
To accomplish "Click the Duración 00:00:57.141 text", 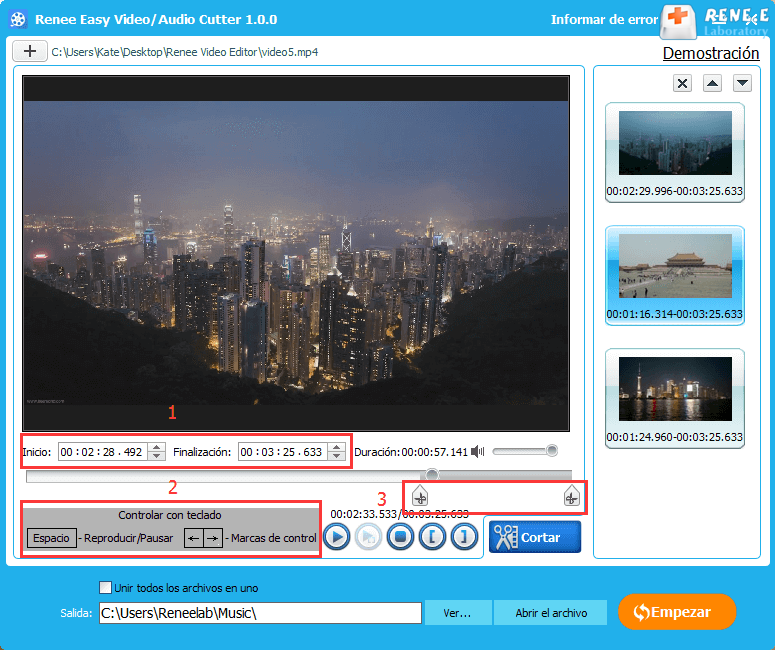I will click(x=411, y=452).
